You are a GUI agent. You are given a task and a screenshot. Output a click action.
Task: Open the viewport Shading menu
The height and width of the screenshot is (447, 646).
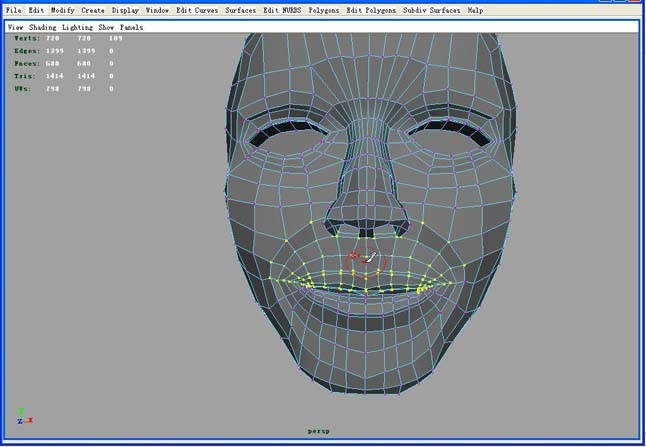(x=42, y=27)
